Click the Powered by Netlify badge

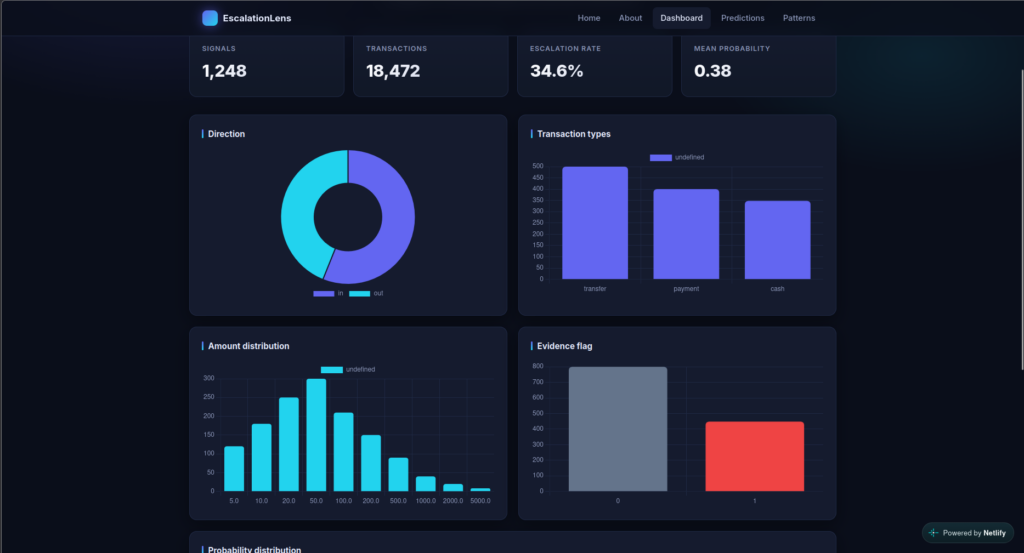(x=968, y=533)
